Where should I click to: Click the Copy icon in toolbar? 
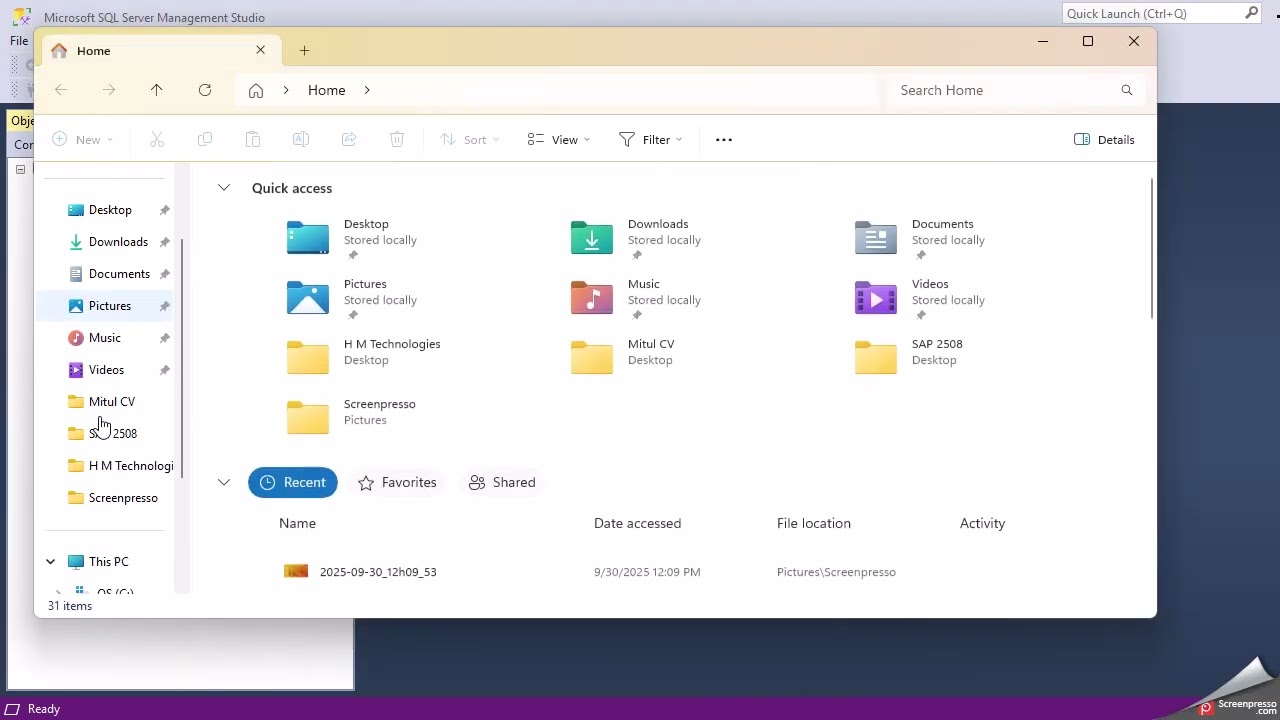[205, 140]
